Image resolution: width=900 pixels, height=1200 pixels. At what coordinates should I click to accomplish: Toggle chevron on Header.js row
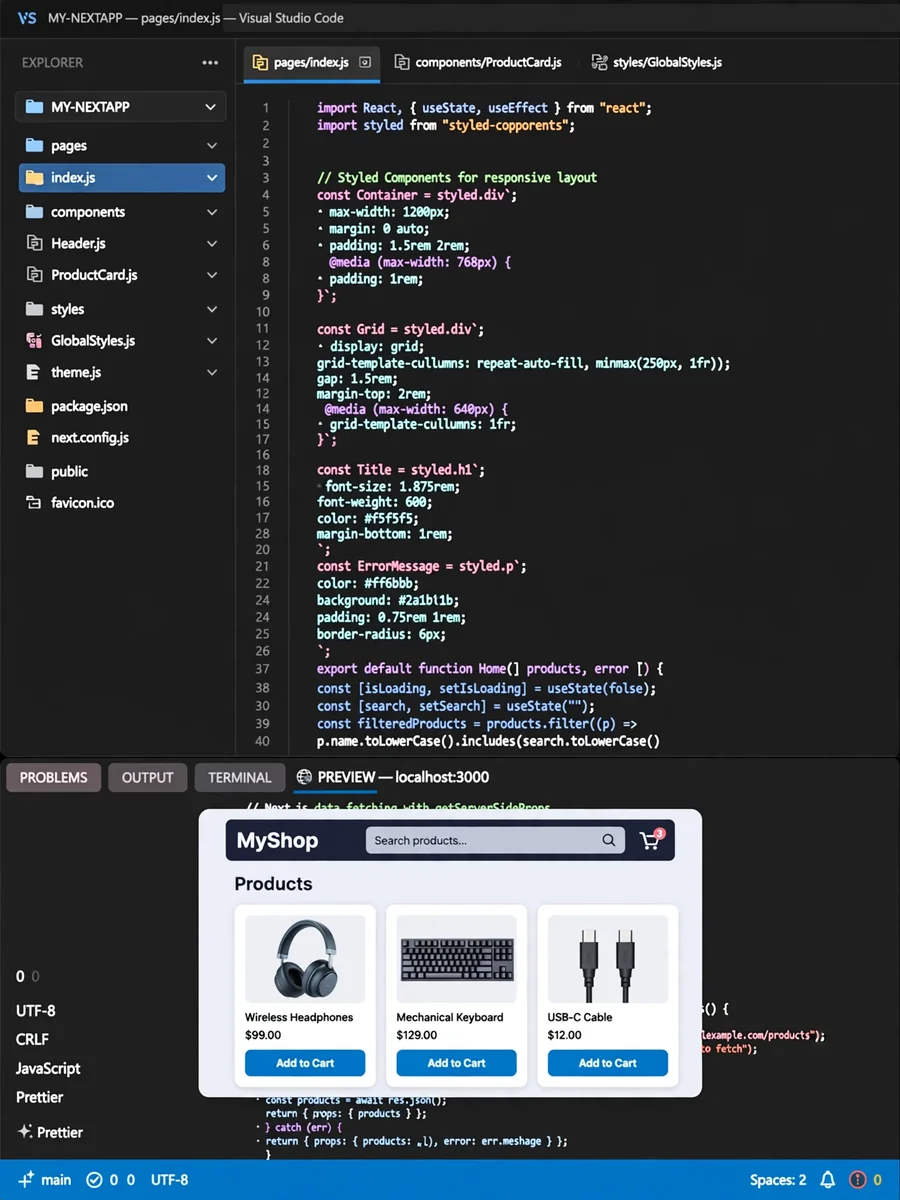click(x=212, y=243)
